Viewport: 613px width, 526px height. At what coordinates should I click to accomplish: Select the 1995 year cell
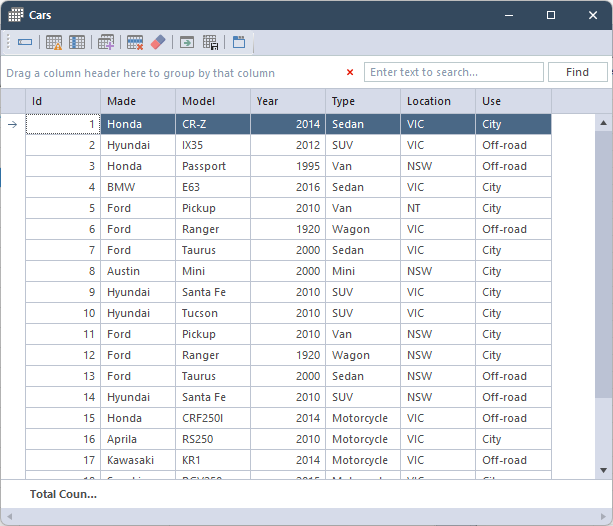[x=288, y=166]
